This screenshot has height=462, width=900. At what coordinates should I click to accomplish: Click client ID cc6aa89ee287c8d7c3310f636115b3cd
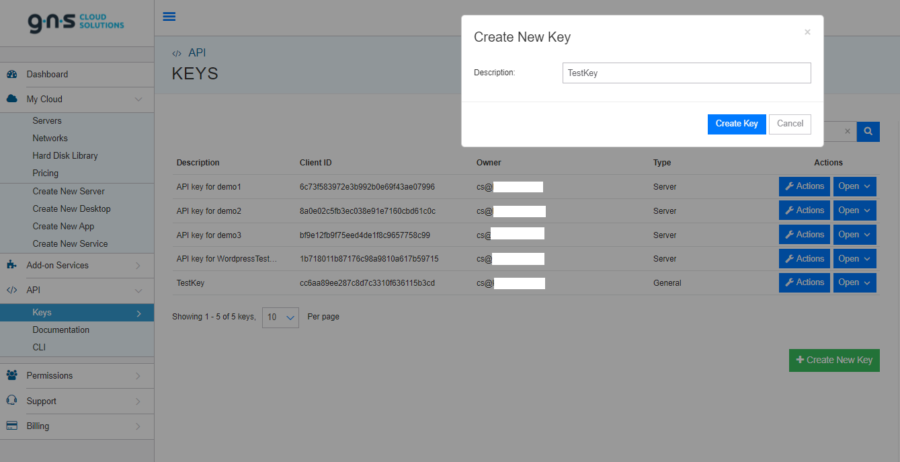point(367,283)
